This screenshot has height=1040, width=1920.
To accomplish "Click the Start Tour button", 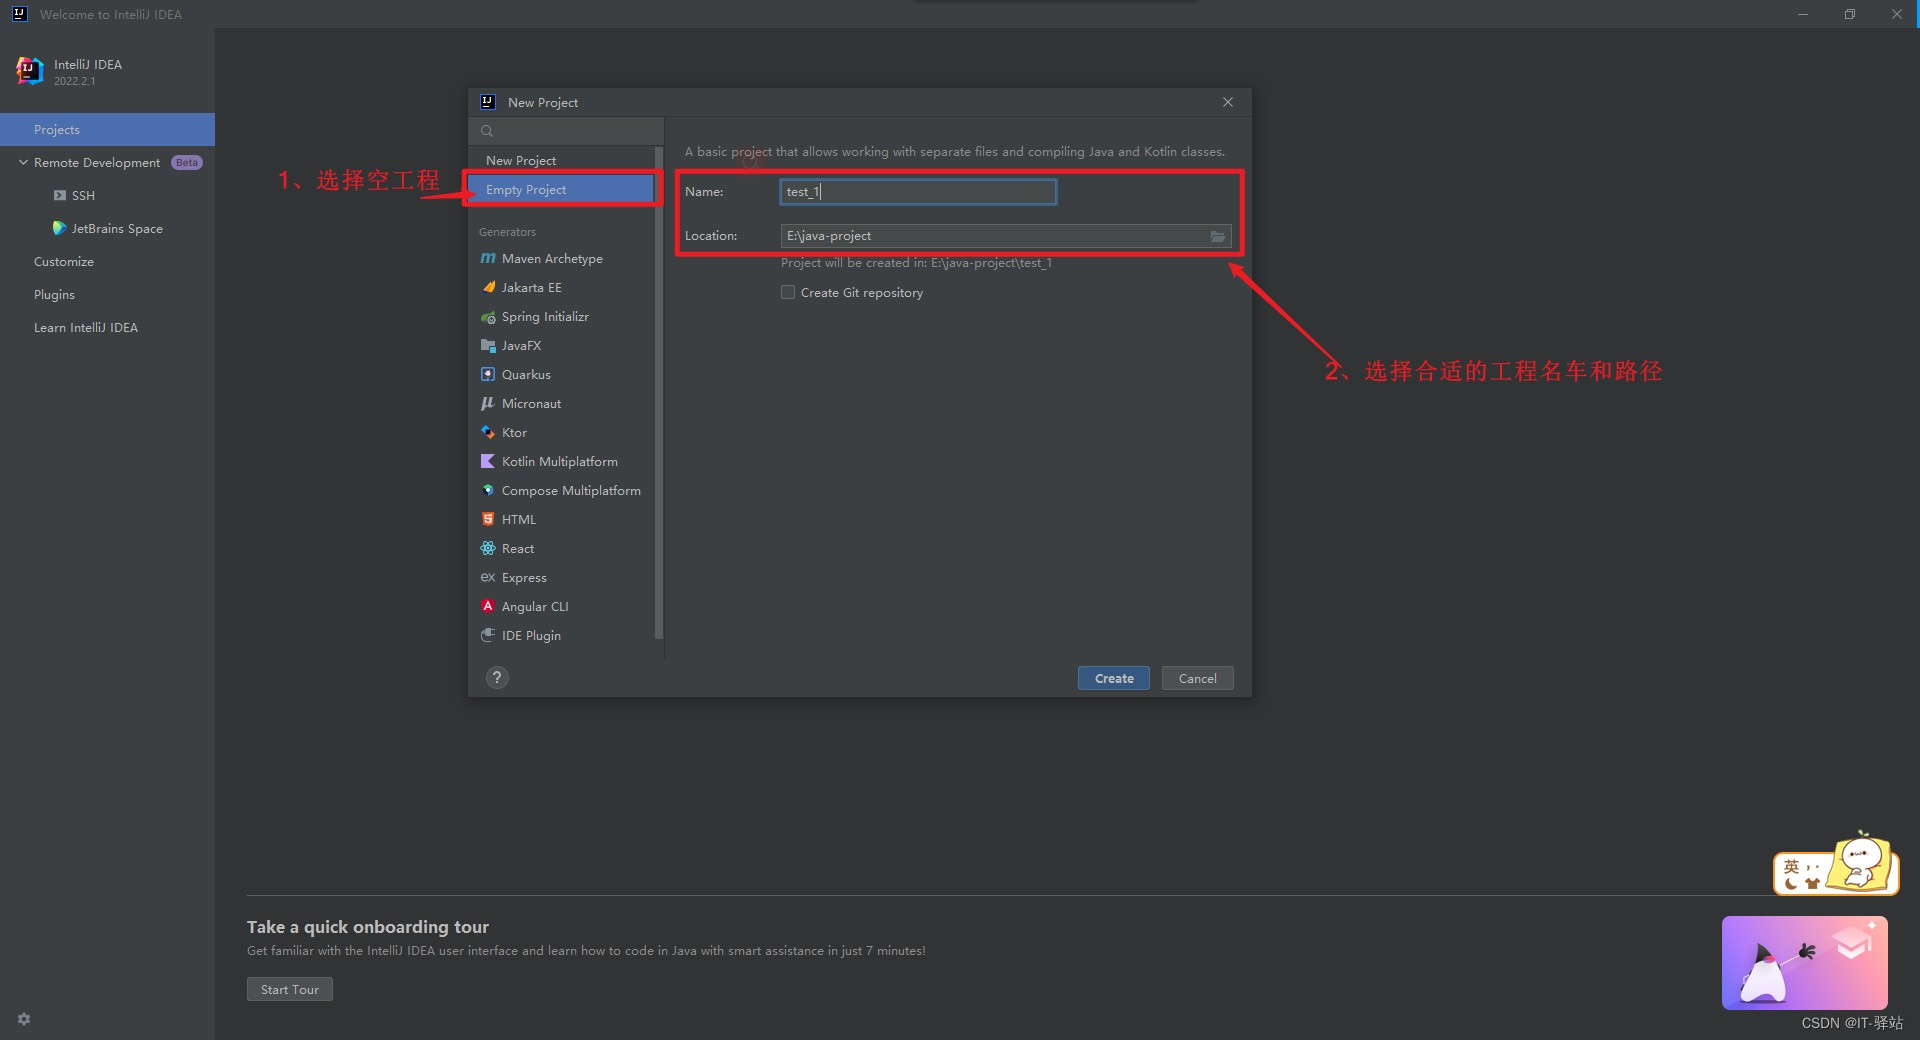I will 290,989.
